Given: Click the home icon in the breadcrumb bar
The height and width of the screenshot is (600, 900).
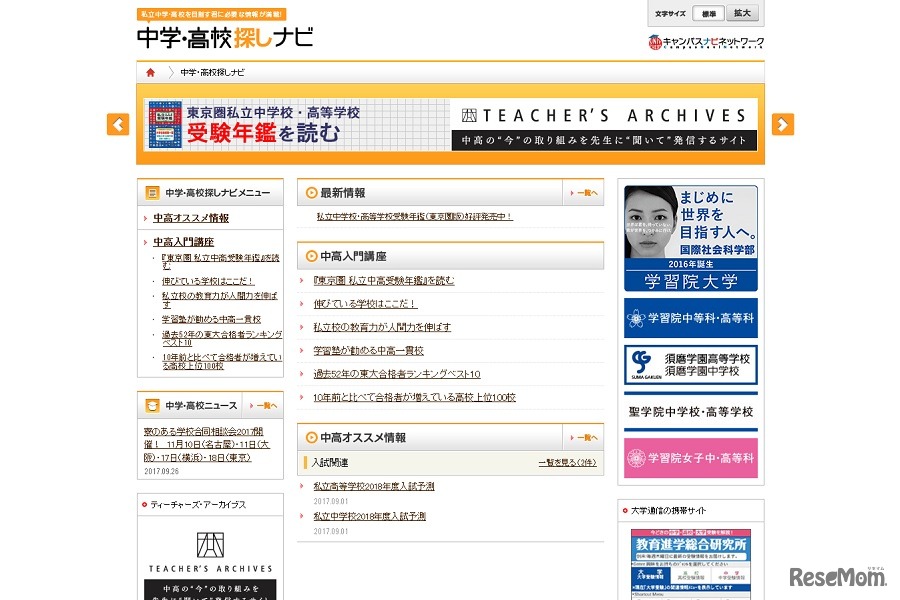Looking at the screenshot, I should (x=150, y=71).
